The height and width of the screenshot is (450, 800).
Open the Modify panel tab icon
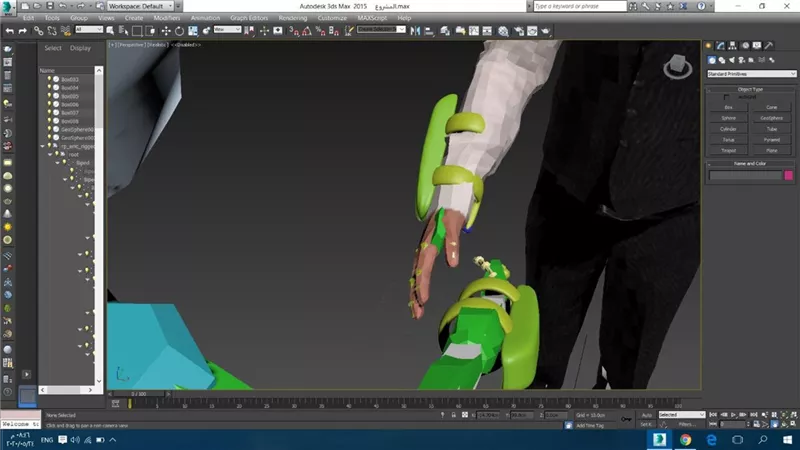pyautogui.click(x=720, y=45)
